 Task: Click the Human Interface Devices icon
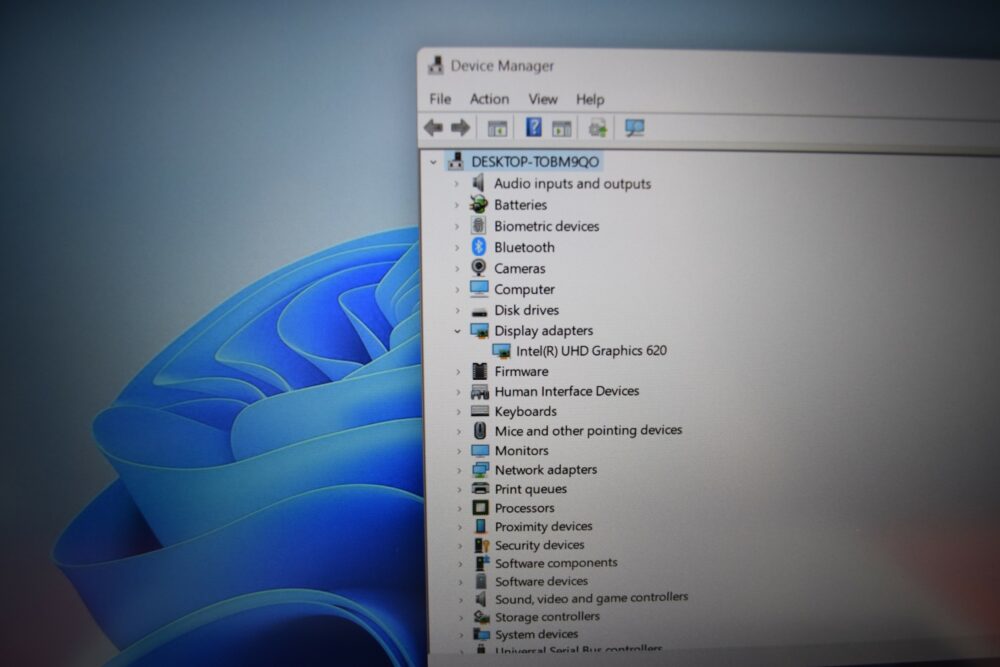tap(480, 391)
